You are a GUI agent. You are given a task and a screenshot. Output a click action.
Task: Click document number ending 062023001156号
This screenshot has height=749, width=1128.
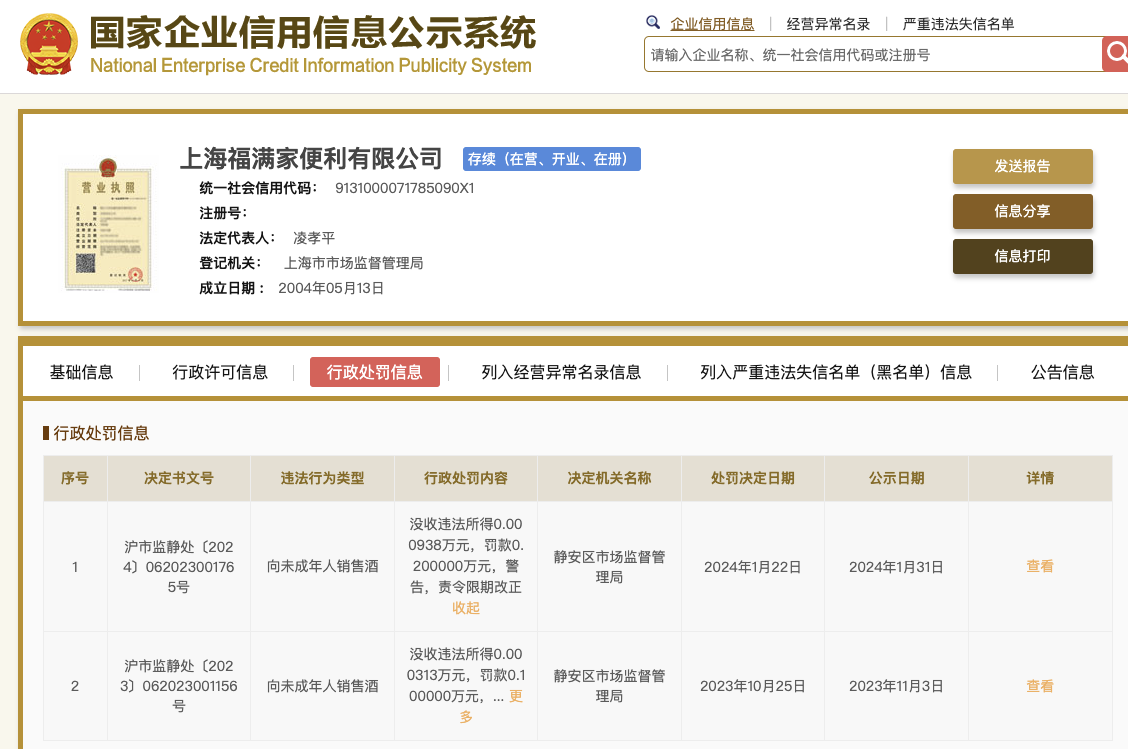point(178,686)
